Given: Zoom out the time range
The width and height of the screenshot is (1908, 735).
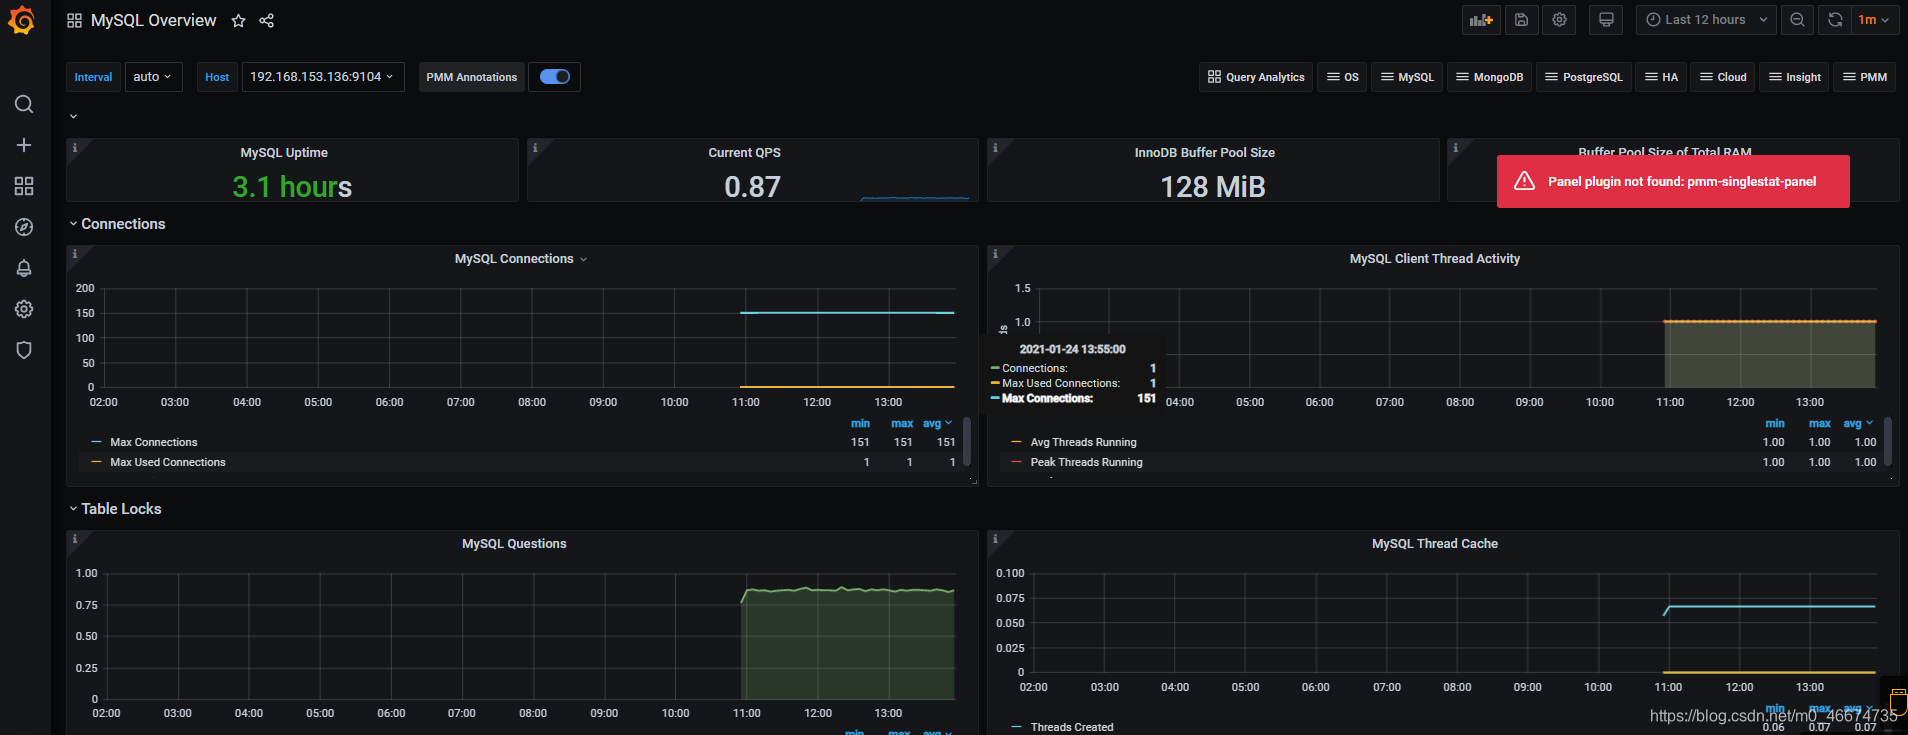Looking at the screenshot, I should (1797, 20).
